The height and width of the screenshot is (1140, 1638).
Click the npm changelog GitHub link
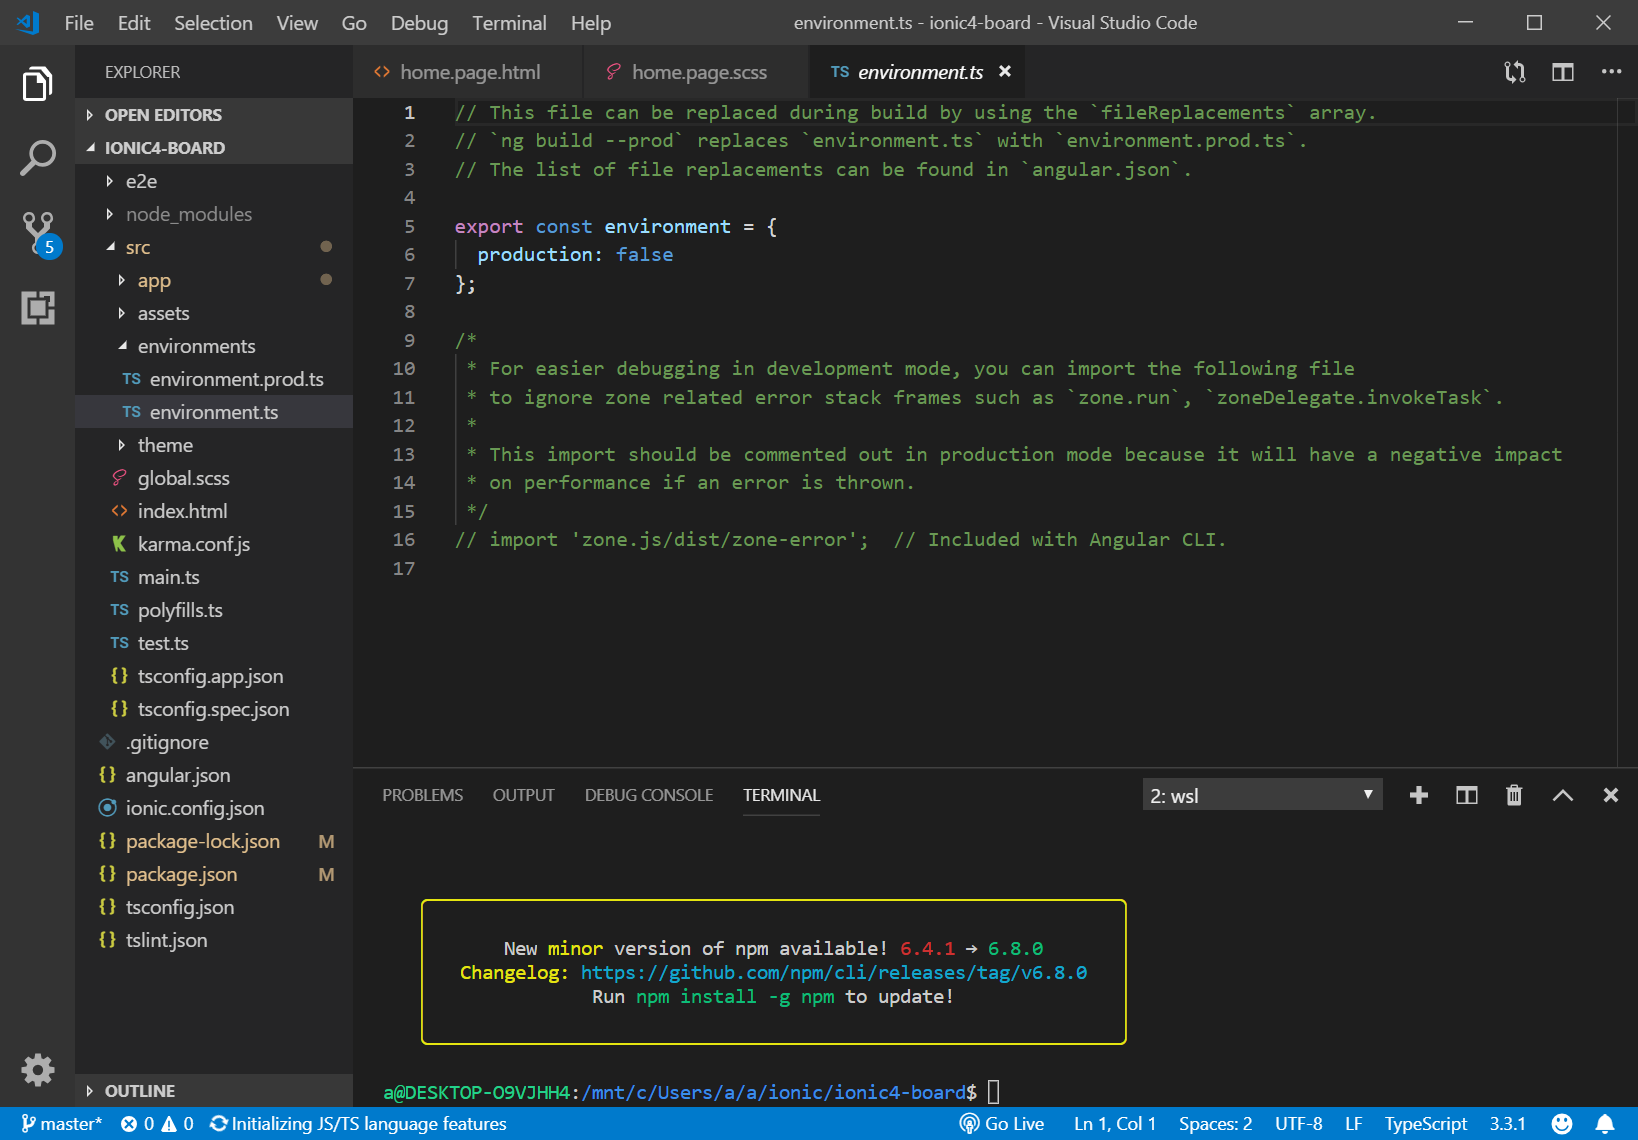[833, 972]
